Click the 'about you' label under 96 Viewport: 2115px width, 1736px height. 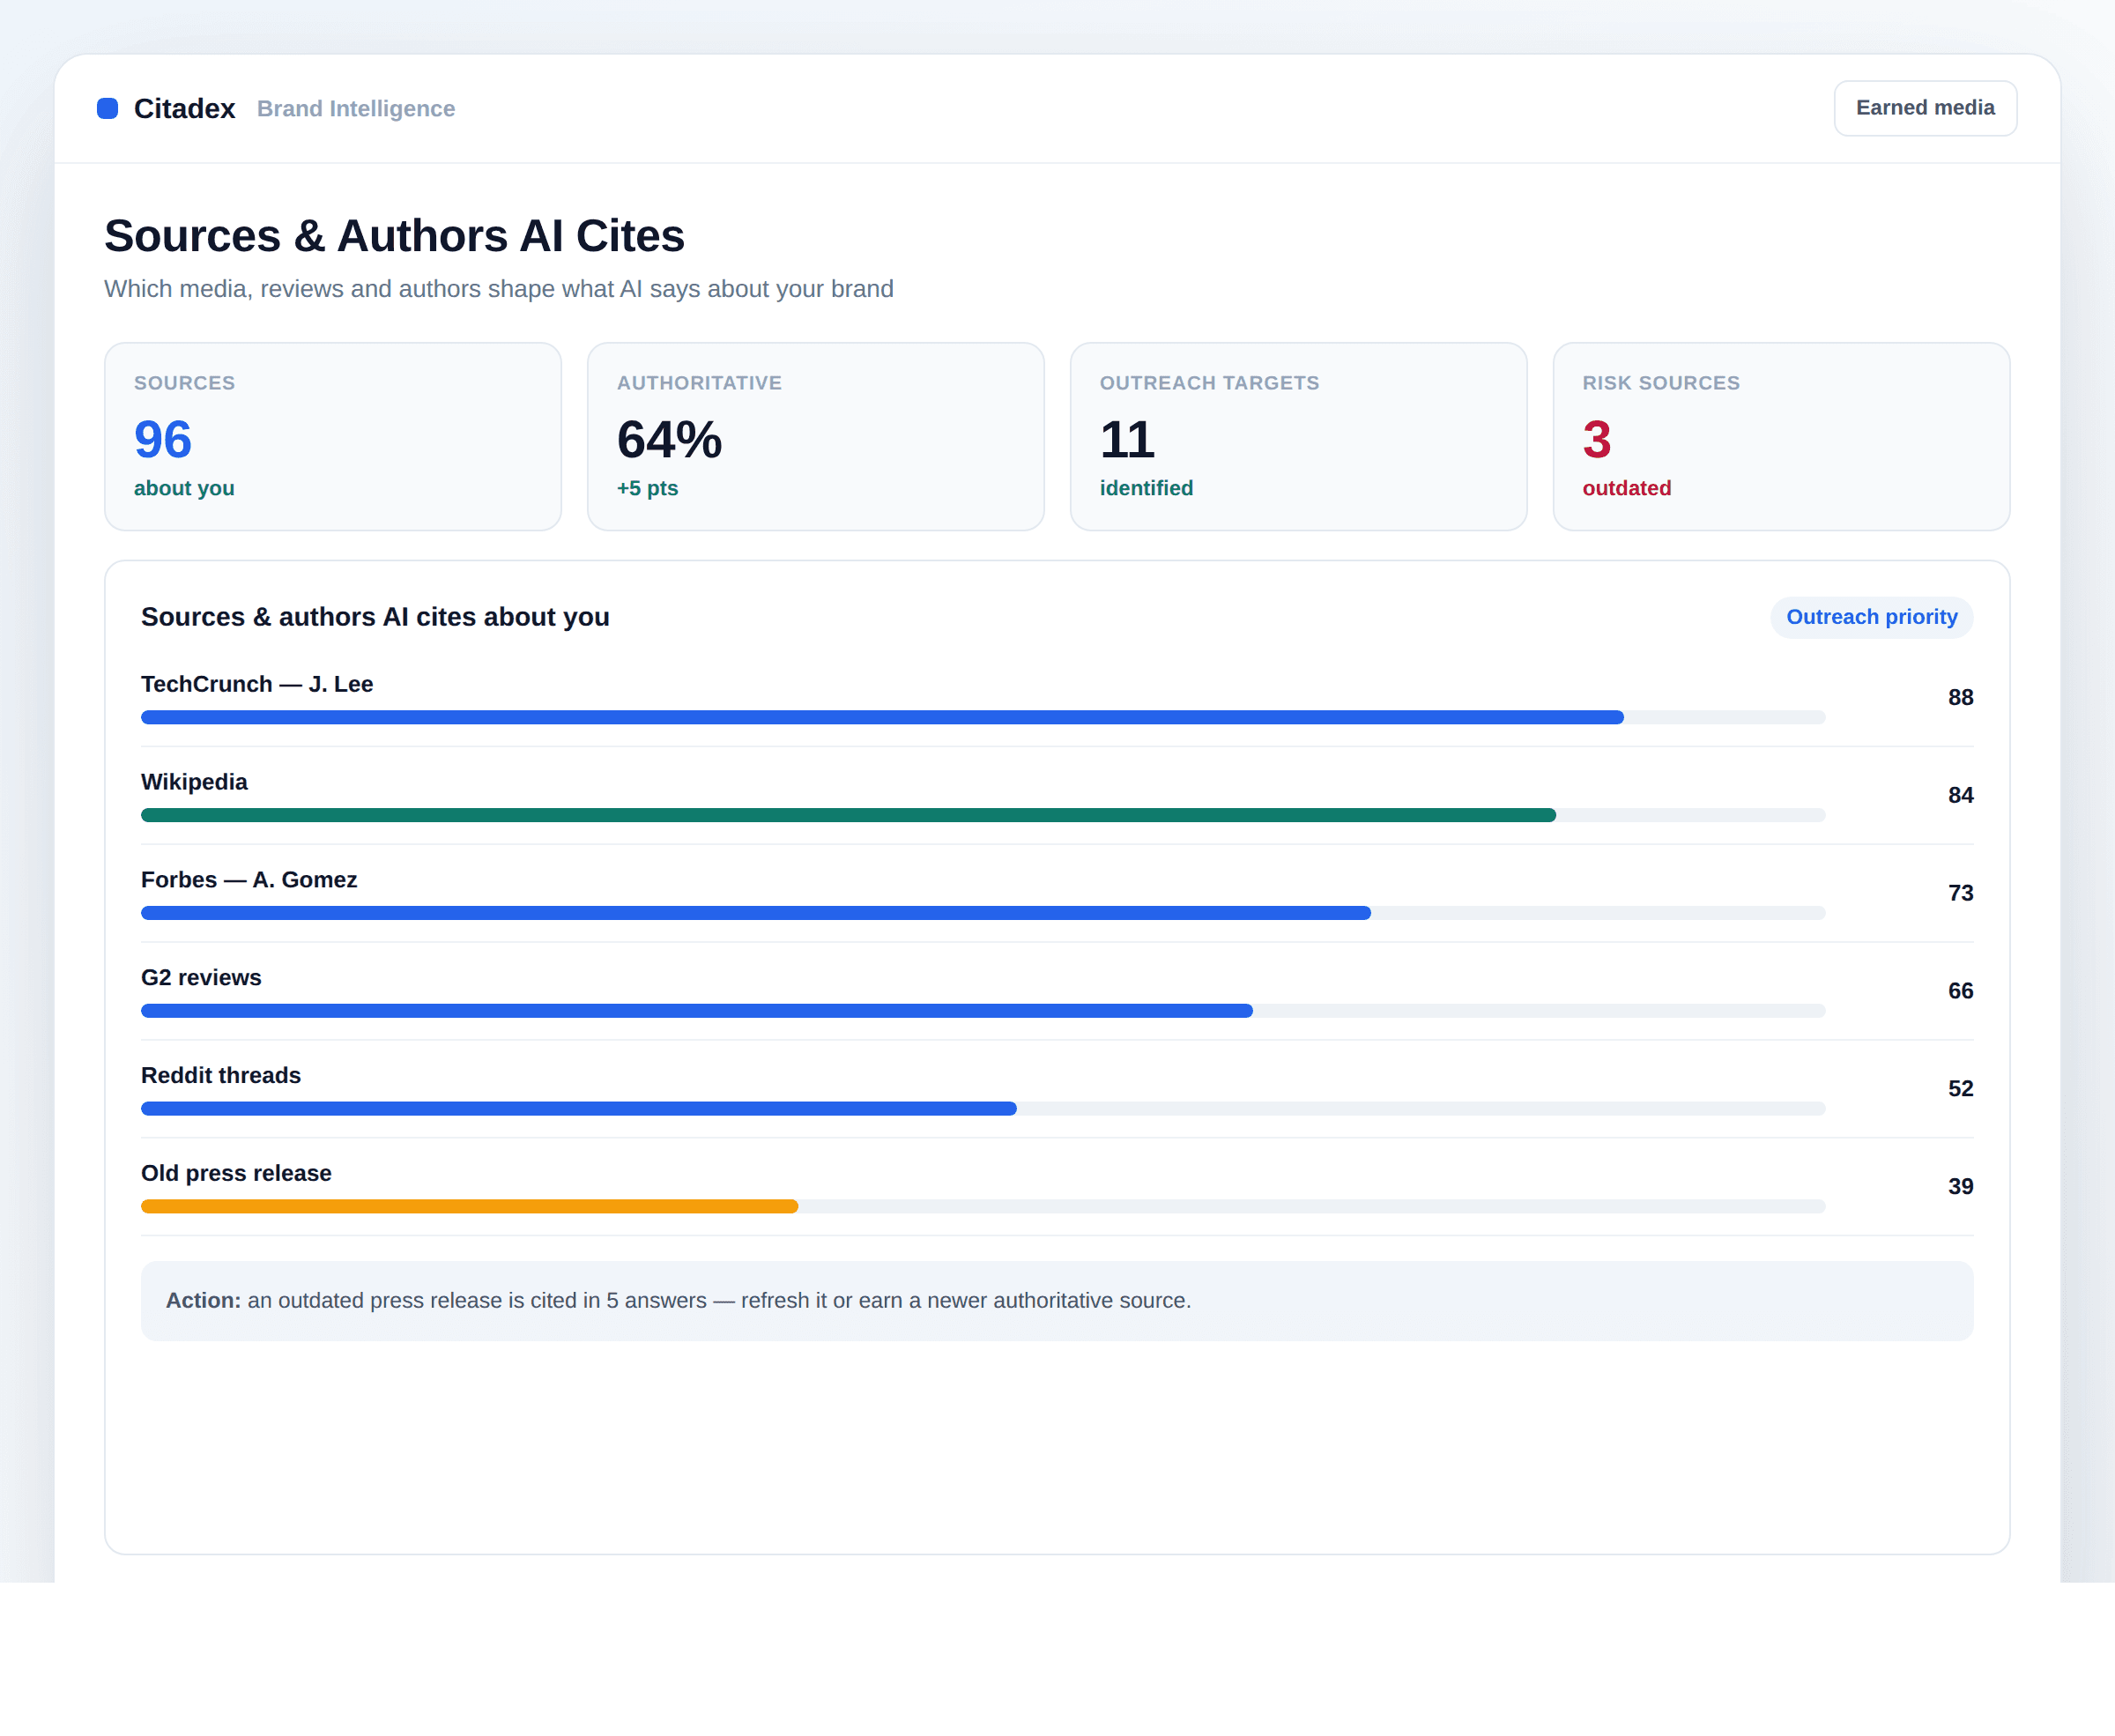(x=184, y=488)
